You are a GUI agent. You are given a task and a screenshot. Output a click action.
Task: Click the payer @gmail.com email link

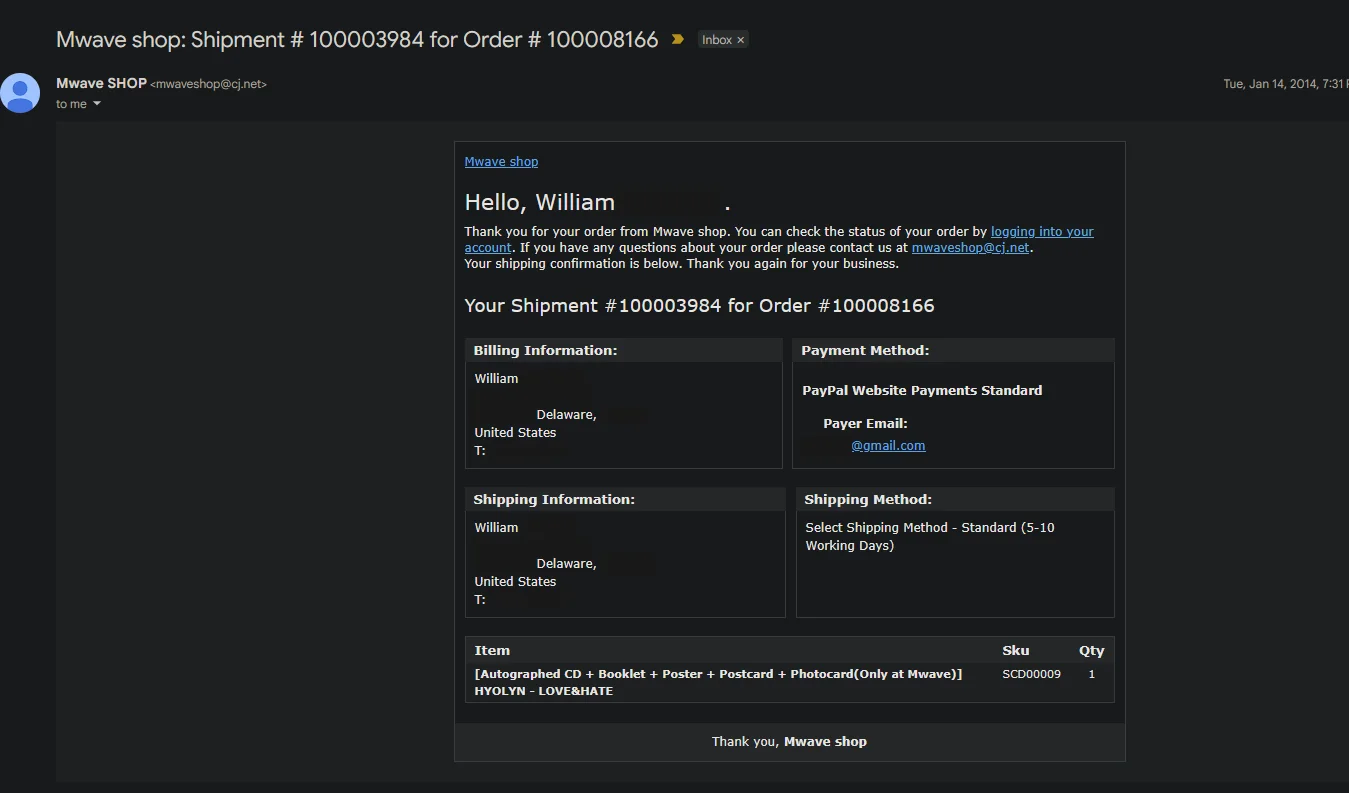(888, 445)
